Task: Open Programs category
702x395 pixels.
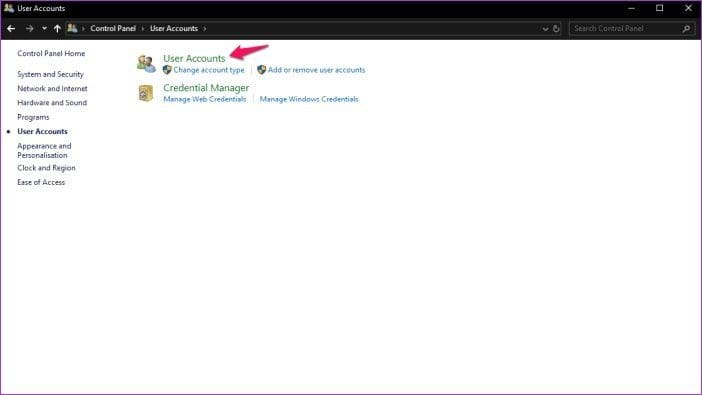Action: tap(33, 117)
